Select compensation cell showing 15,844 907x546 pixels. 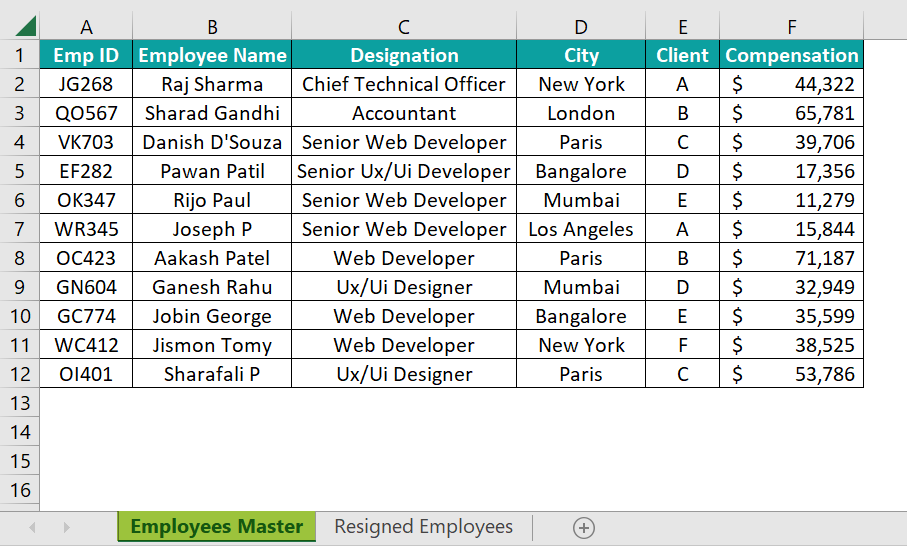pos(791,229)
